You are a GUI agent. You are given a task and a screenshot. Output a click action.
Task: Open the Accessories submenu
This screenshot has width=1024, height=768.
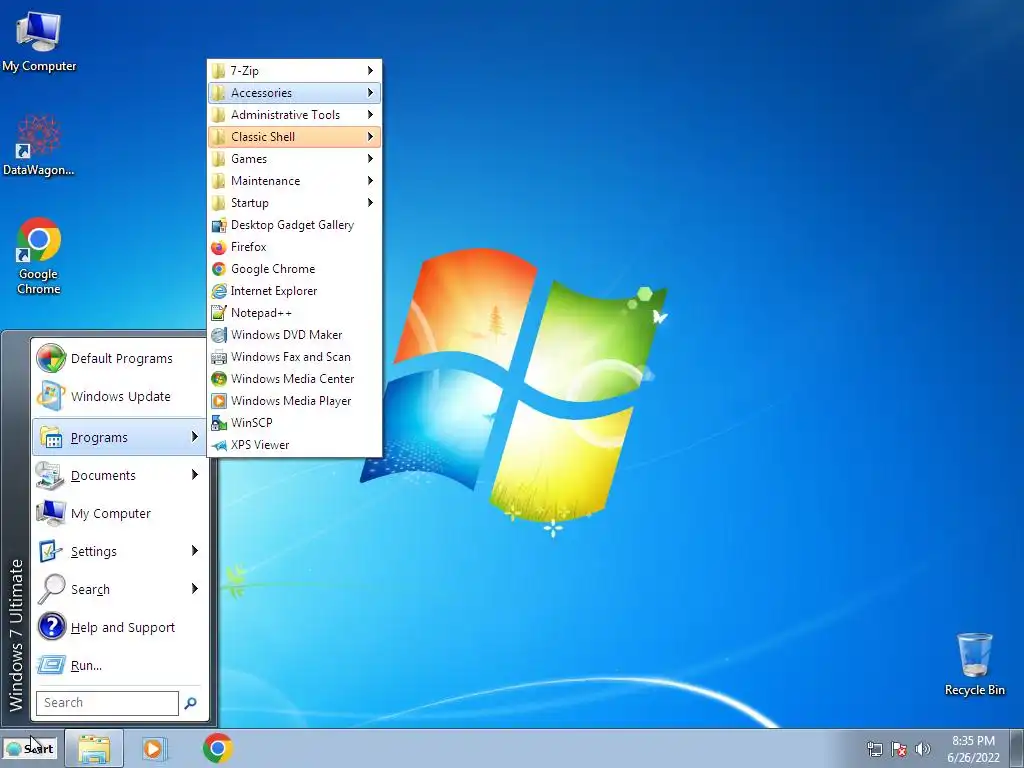[295, 93]
